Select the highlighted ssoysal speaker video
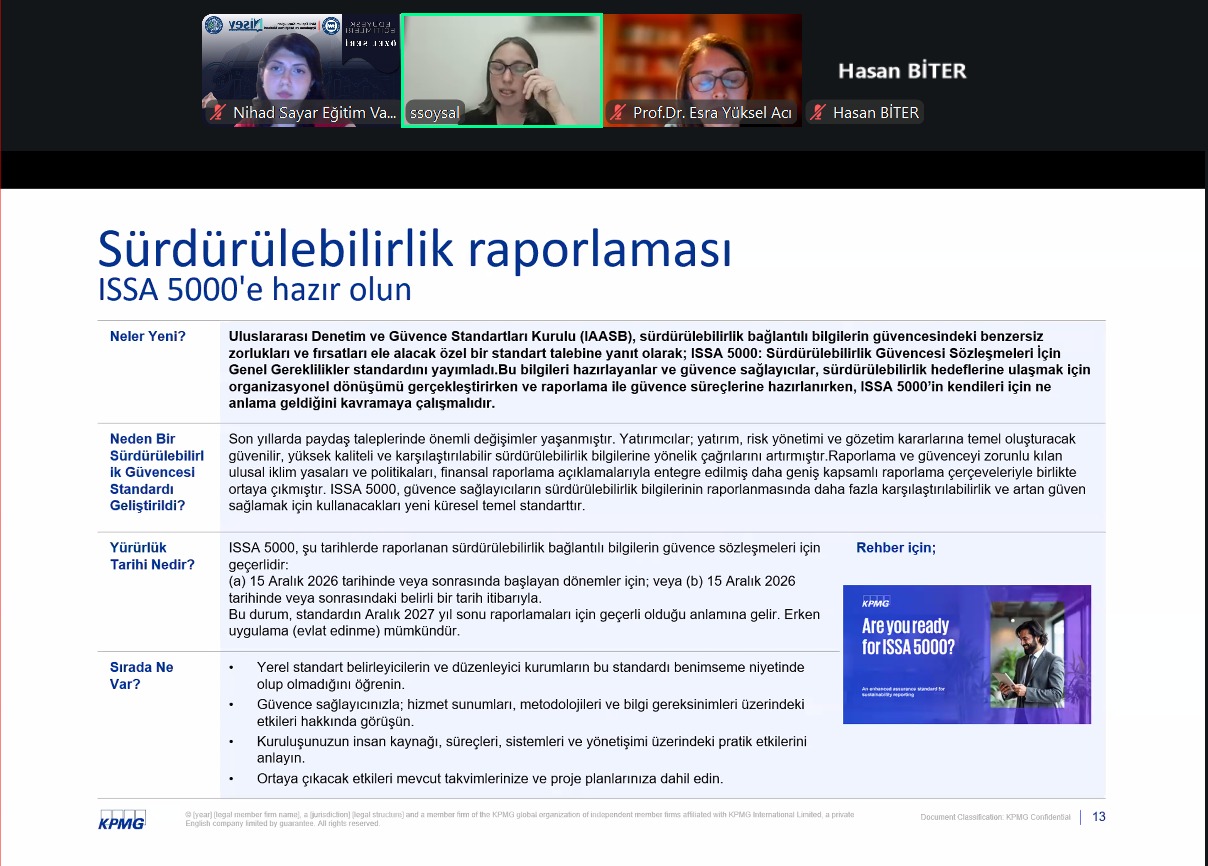 click(501, 70)
